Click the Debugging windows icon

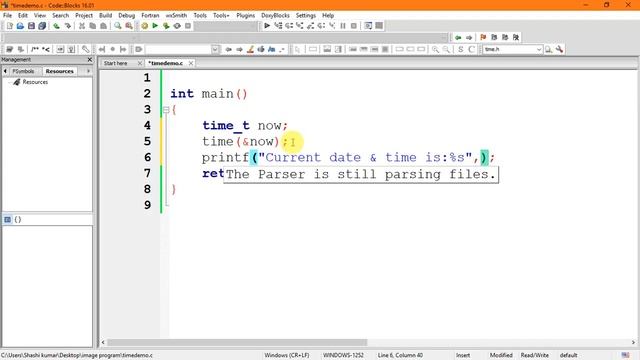pyautogui.click(x=368, y=26)
